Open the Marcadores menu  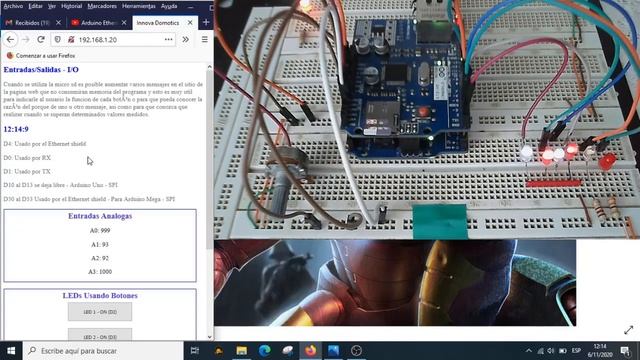[x=102, y=6]
